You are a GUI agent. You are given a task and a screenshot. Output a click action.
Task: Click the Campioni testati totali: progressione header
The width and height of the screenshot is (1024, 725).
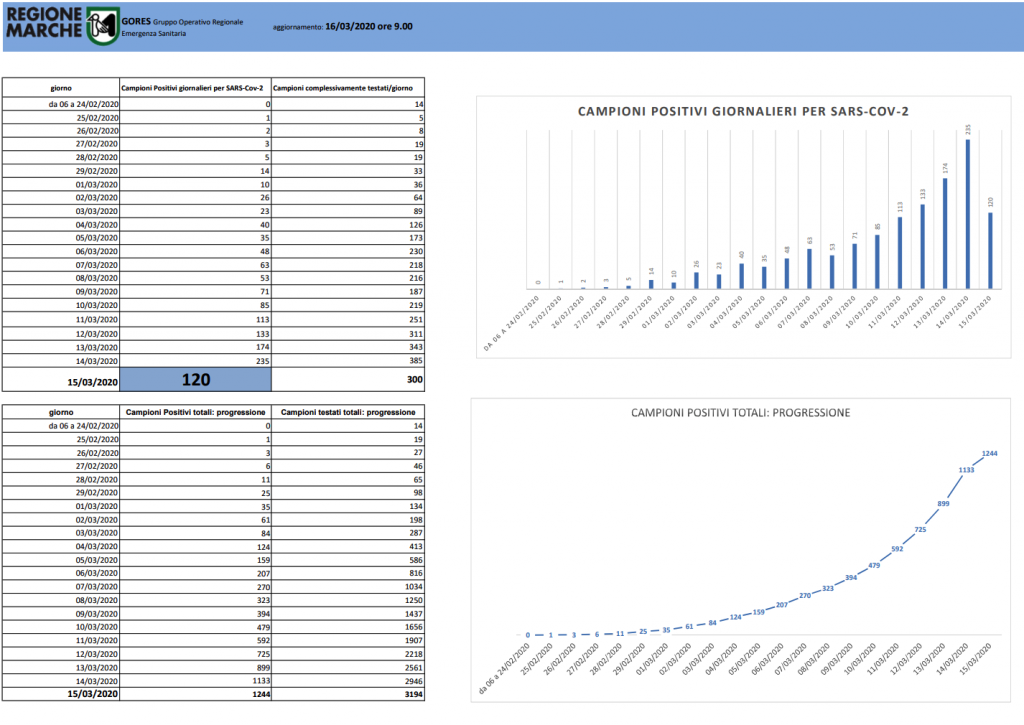click(348, 412)
